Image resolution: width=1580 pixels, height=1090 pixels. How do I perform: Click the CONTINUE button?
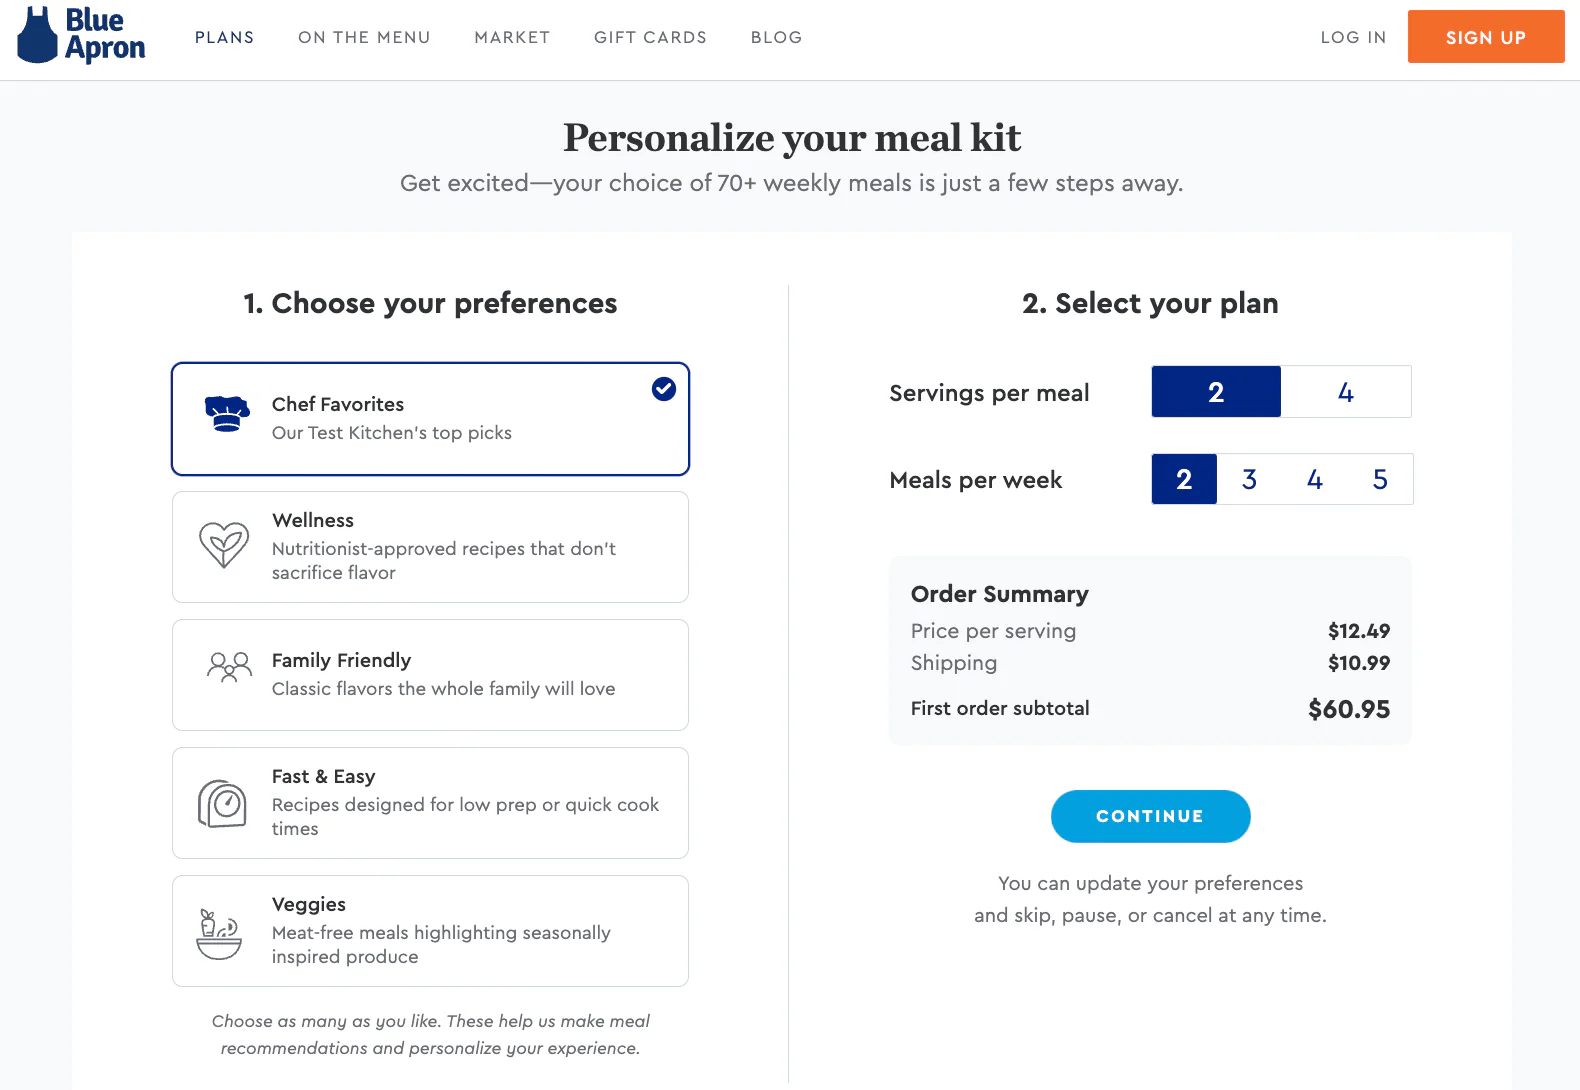coord(1150,816)
